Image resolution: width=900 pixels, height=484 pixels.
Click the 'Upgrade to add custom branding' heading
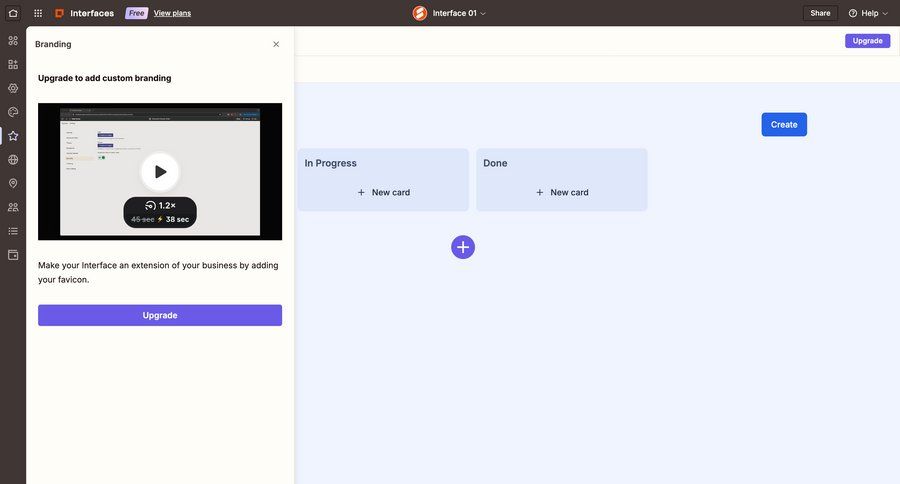(x=104, y=78)
